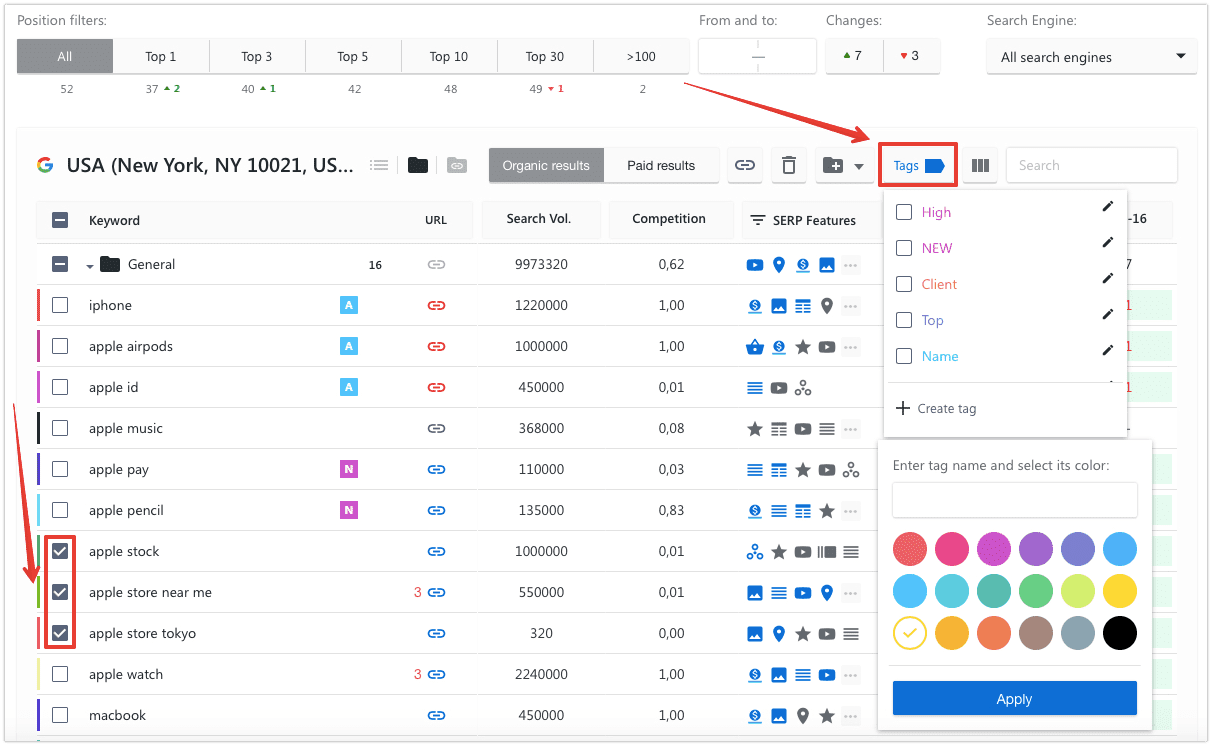
Task: Check the NEW tag checkbox
Action: tap(904, 248)
